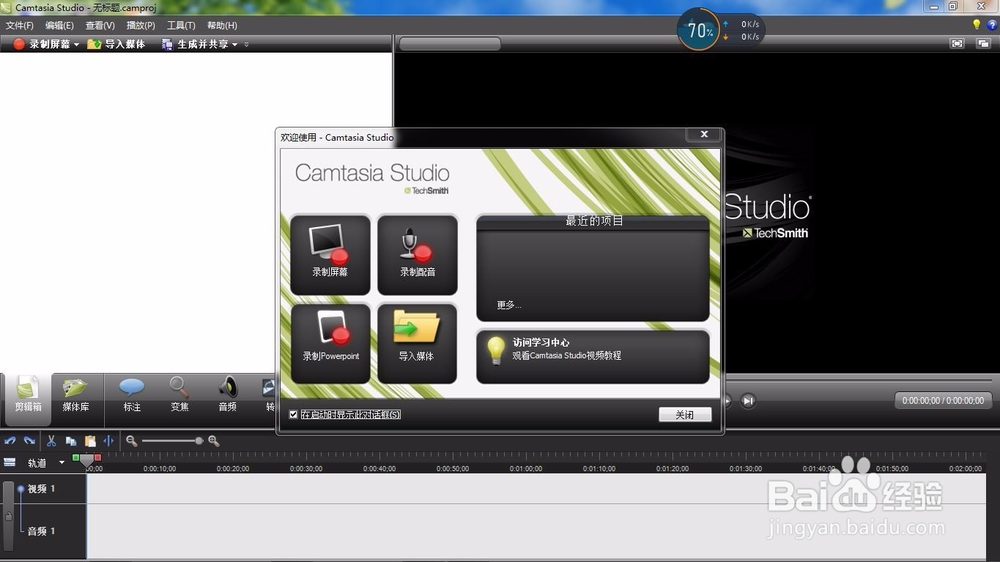Open the Edit (编辑) menu
Viewport: 1000px width, 562px height.
(x=59, y=26)
